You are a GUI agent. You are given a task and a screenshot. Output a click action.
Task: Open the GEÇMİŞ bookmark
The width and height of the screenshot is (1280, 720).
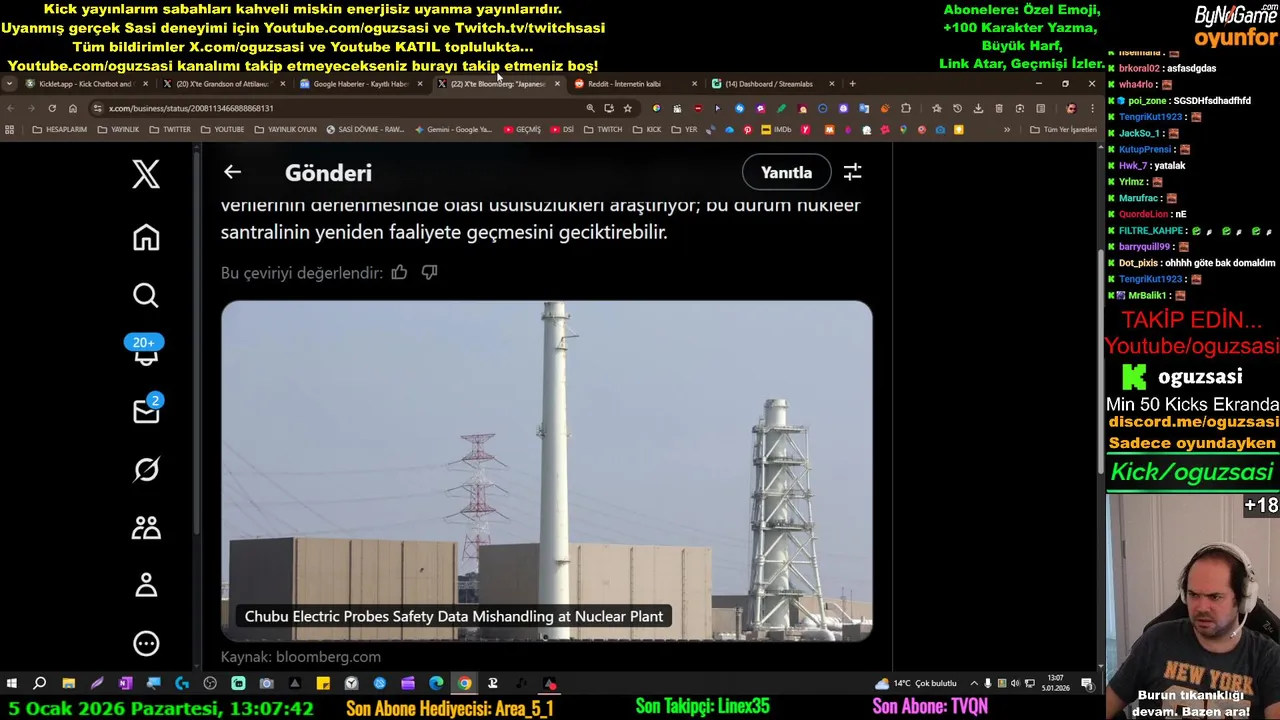522,130
